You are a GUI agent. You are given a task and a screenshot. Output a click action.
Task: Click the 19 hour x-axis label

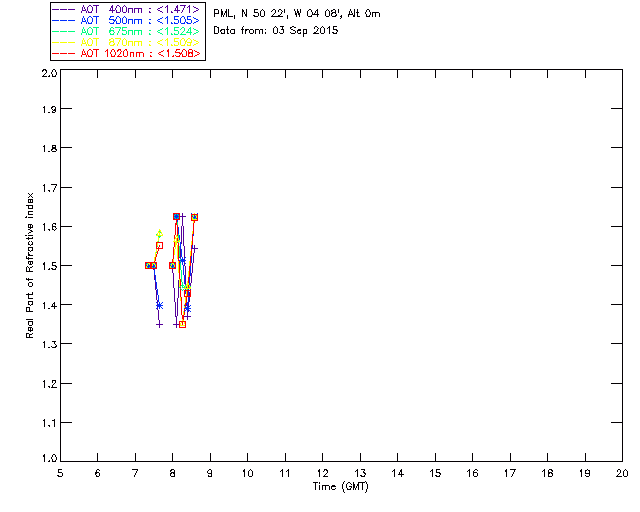[585, 473]
